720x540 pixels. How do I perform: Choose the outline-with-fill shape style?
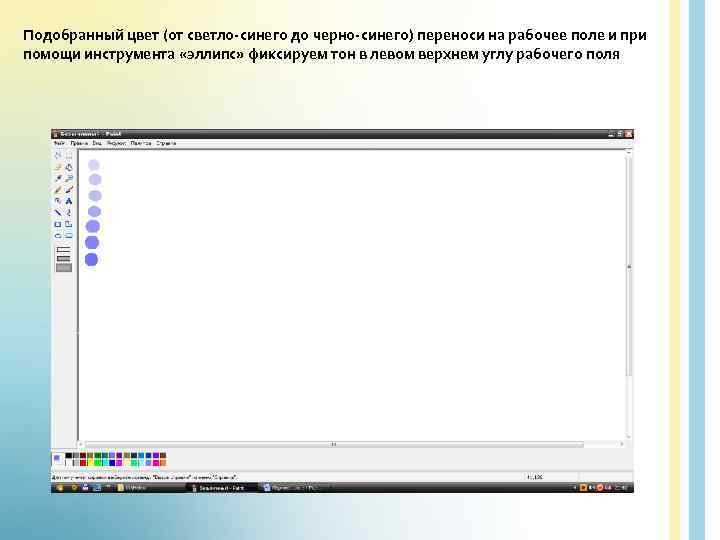pos(63,259)
